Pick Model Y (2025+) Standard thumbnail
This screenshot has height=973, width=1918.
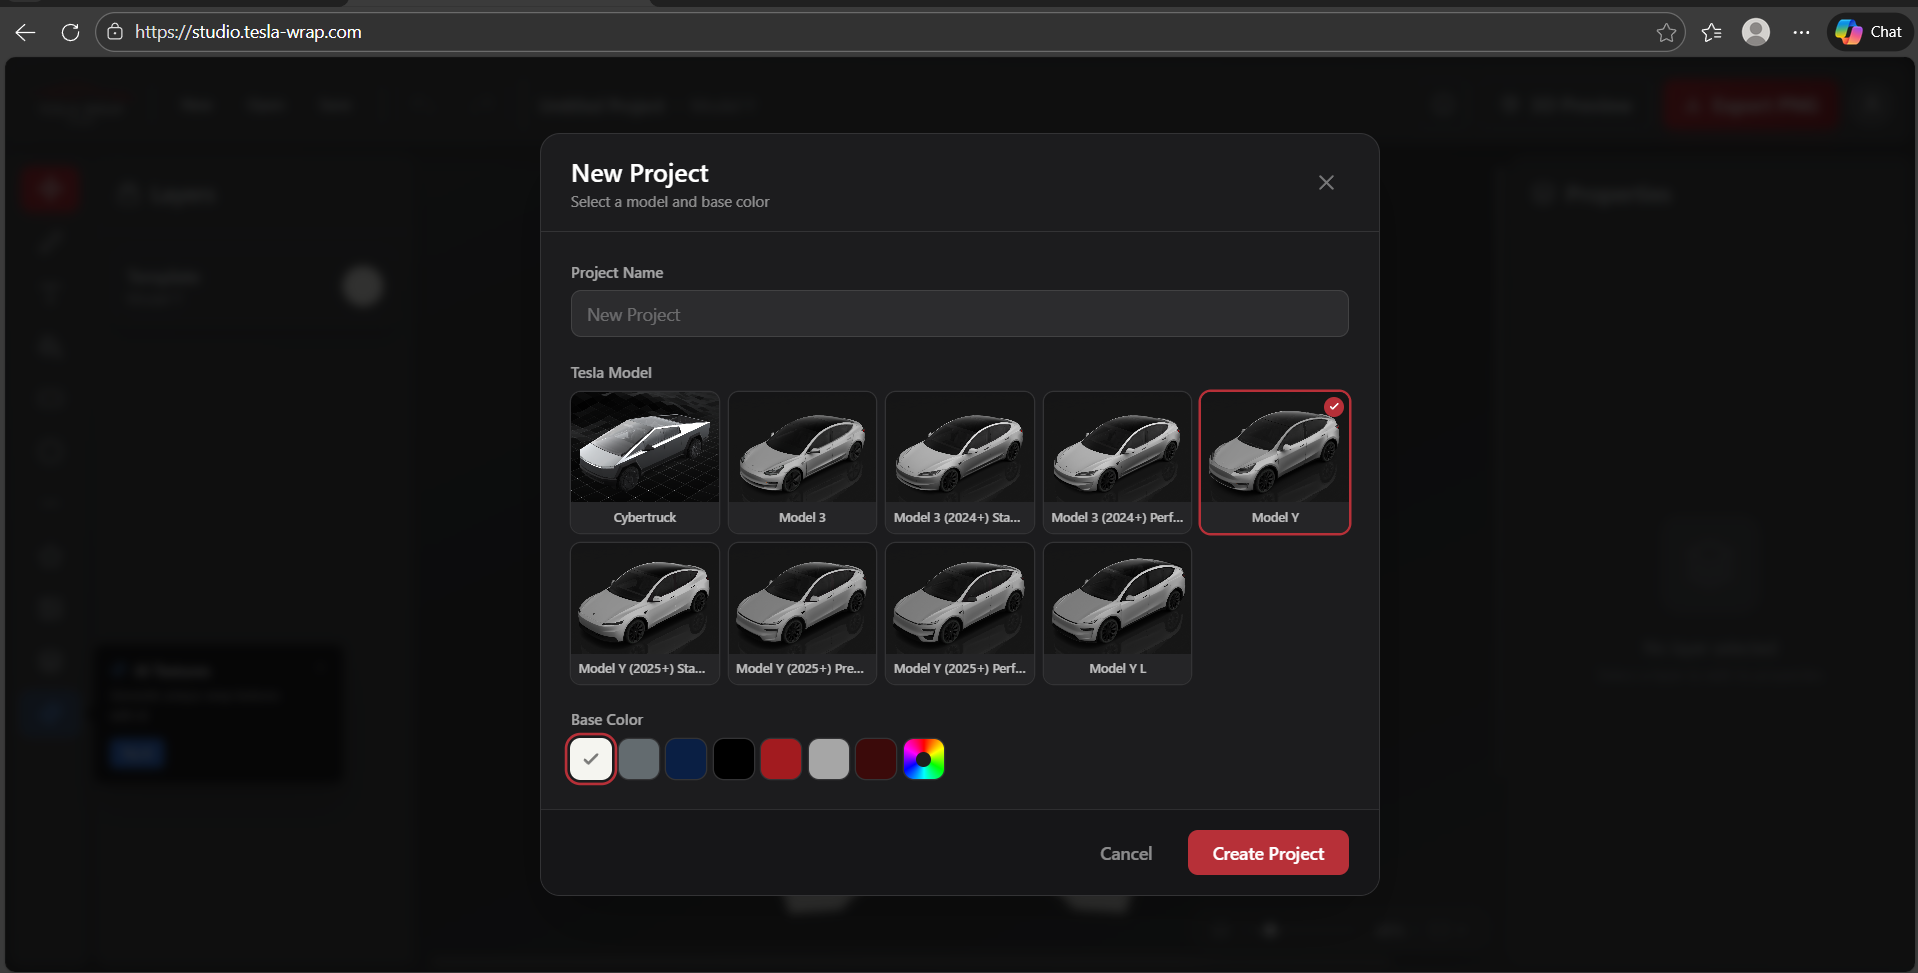645,613
